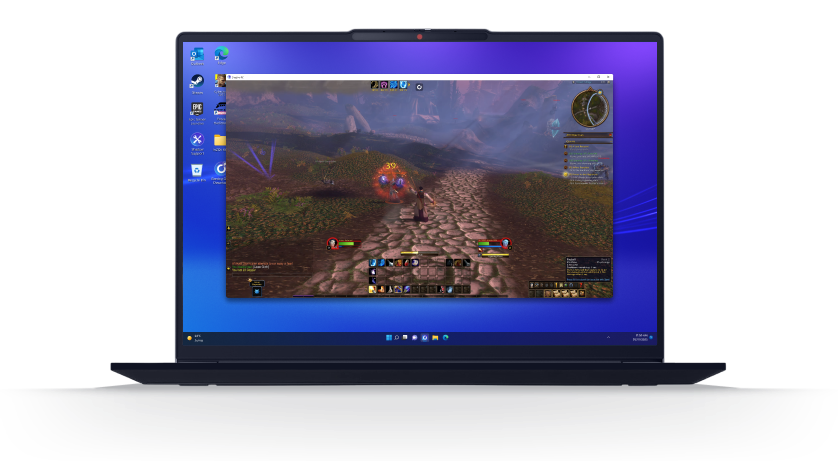Image resolution: width=838 pixels, height=461 pixels.
Task: Click the target's green health bar
Action: click(x=483, y=243)
